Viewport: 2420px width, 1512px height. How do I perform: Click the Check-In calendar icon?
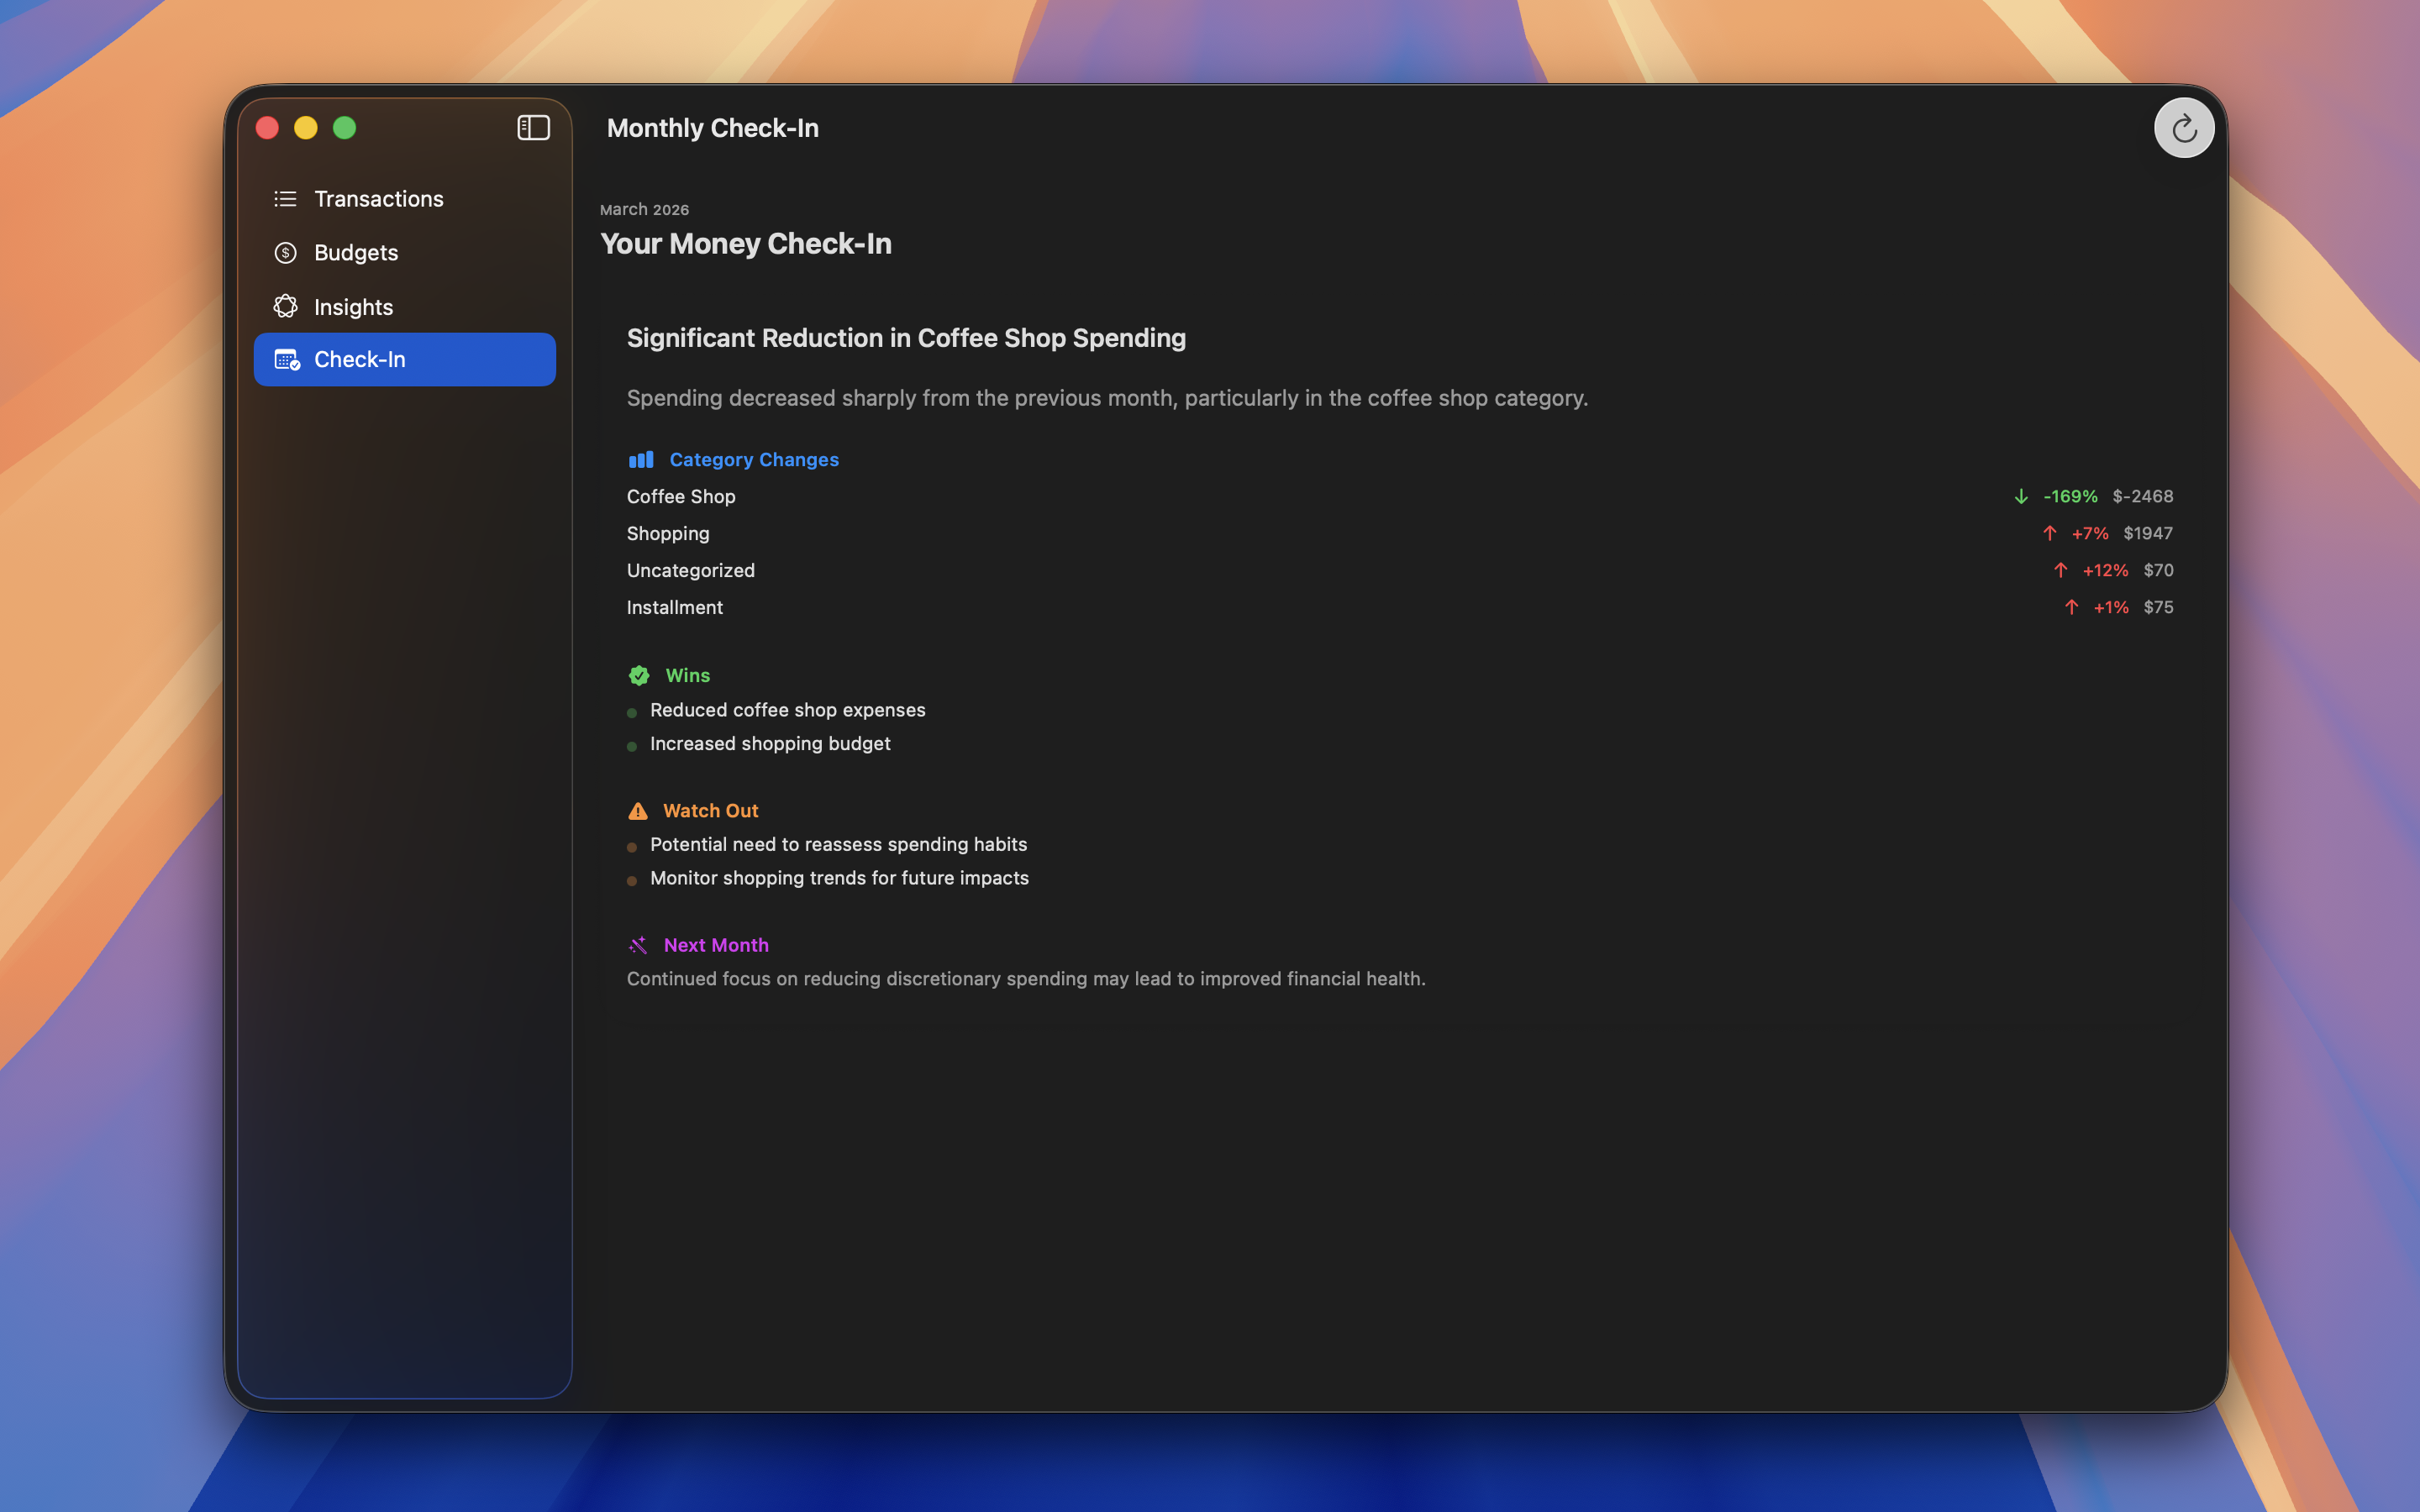(287, 359)
